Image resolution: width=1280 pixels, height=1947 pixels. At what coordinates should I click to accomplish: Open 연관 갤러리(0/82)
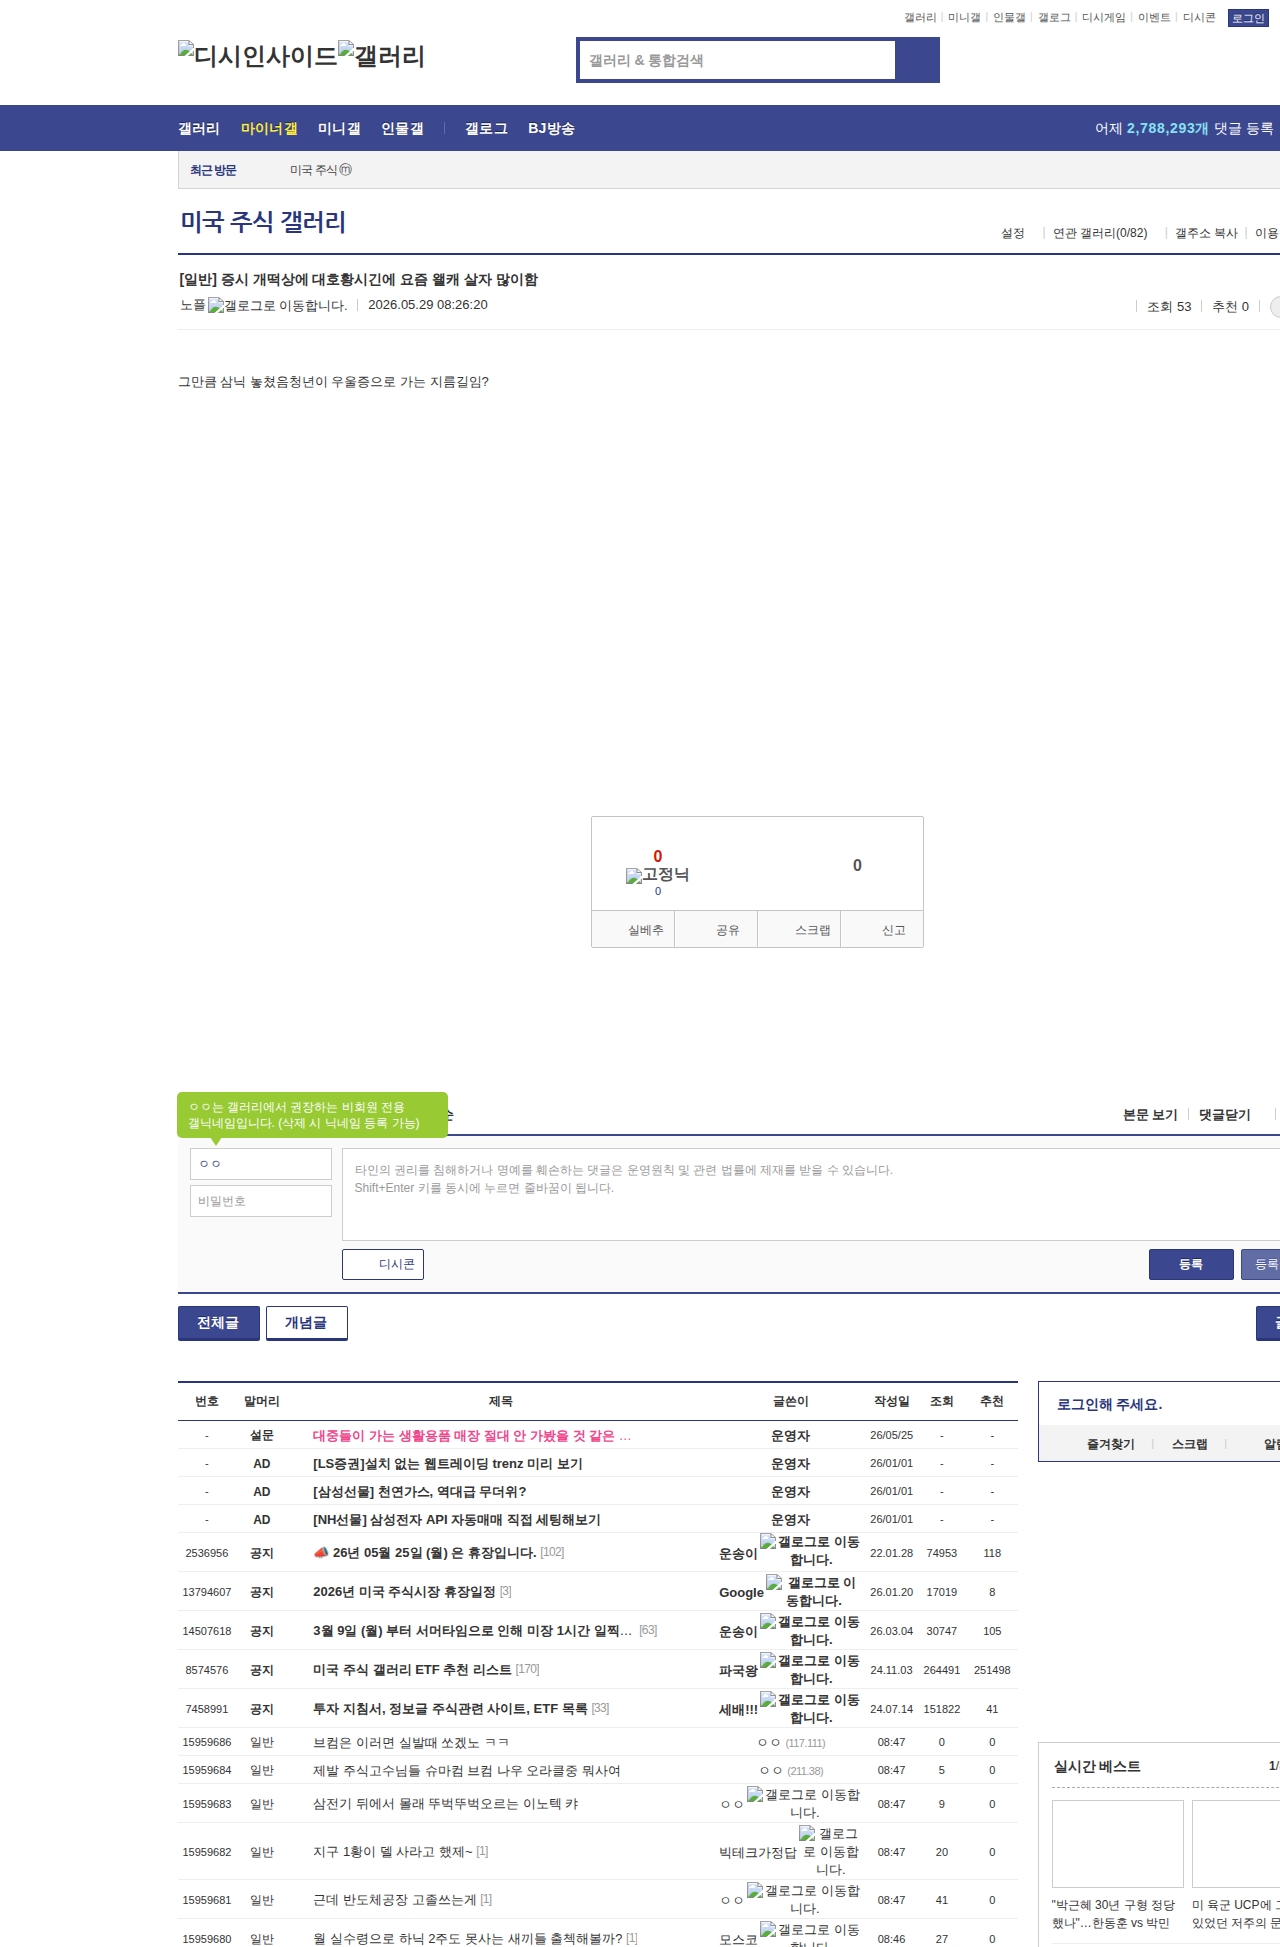[x=1100, y=233]
